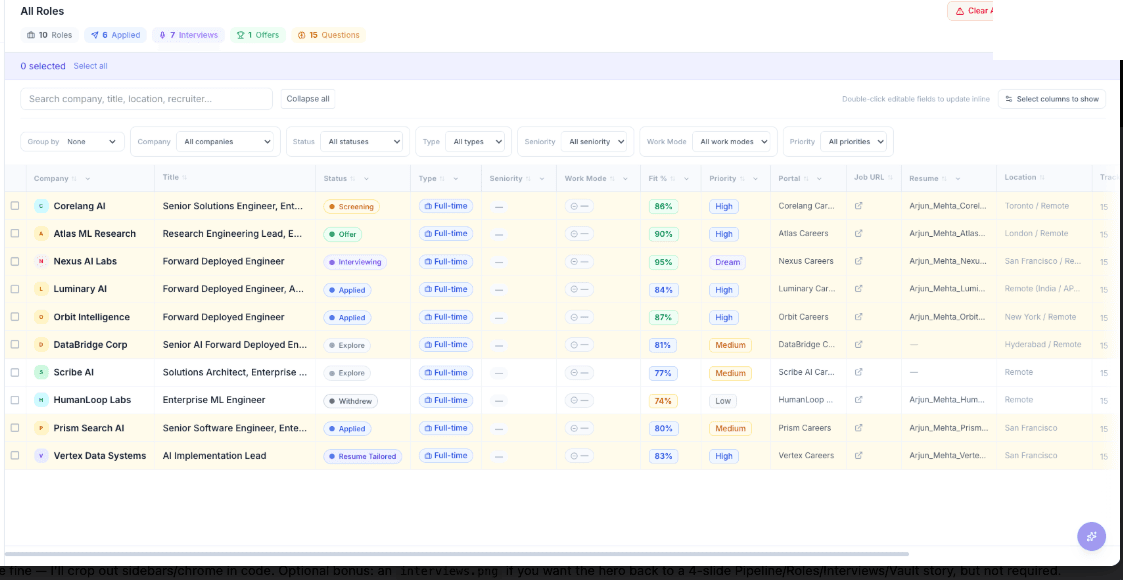Viewport: 1123px width, 580px height.
Task: Open the All seniority filter dropdown
Action: [594, 142]
